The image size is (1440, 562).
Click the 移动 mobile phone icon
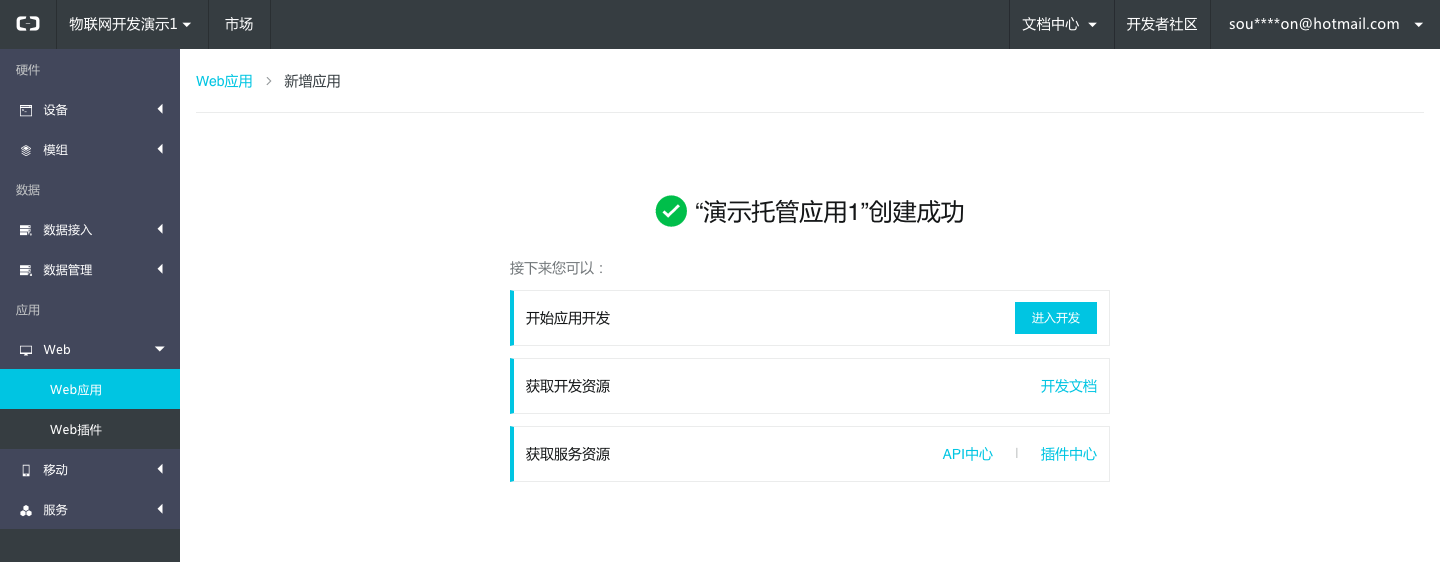(x=26, y=470)
